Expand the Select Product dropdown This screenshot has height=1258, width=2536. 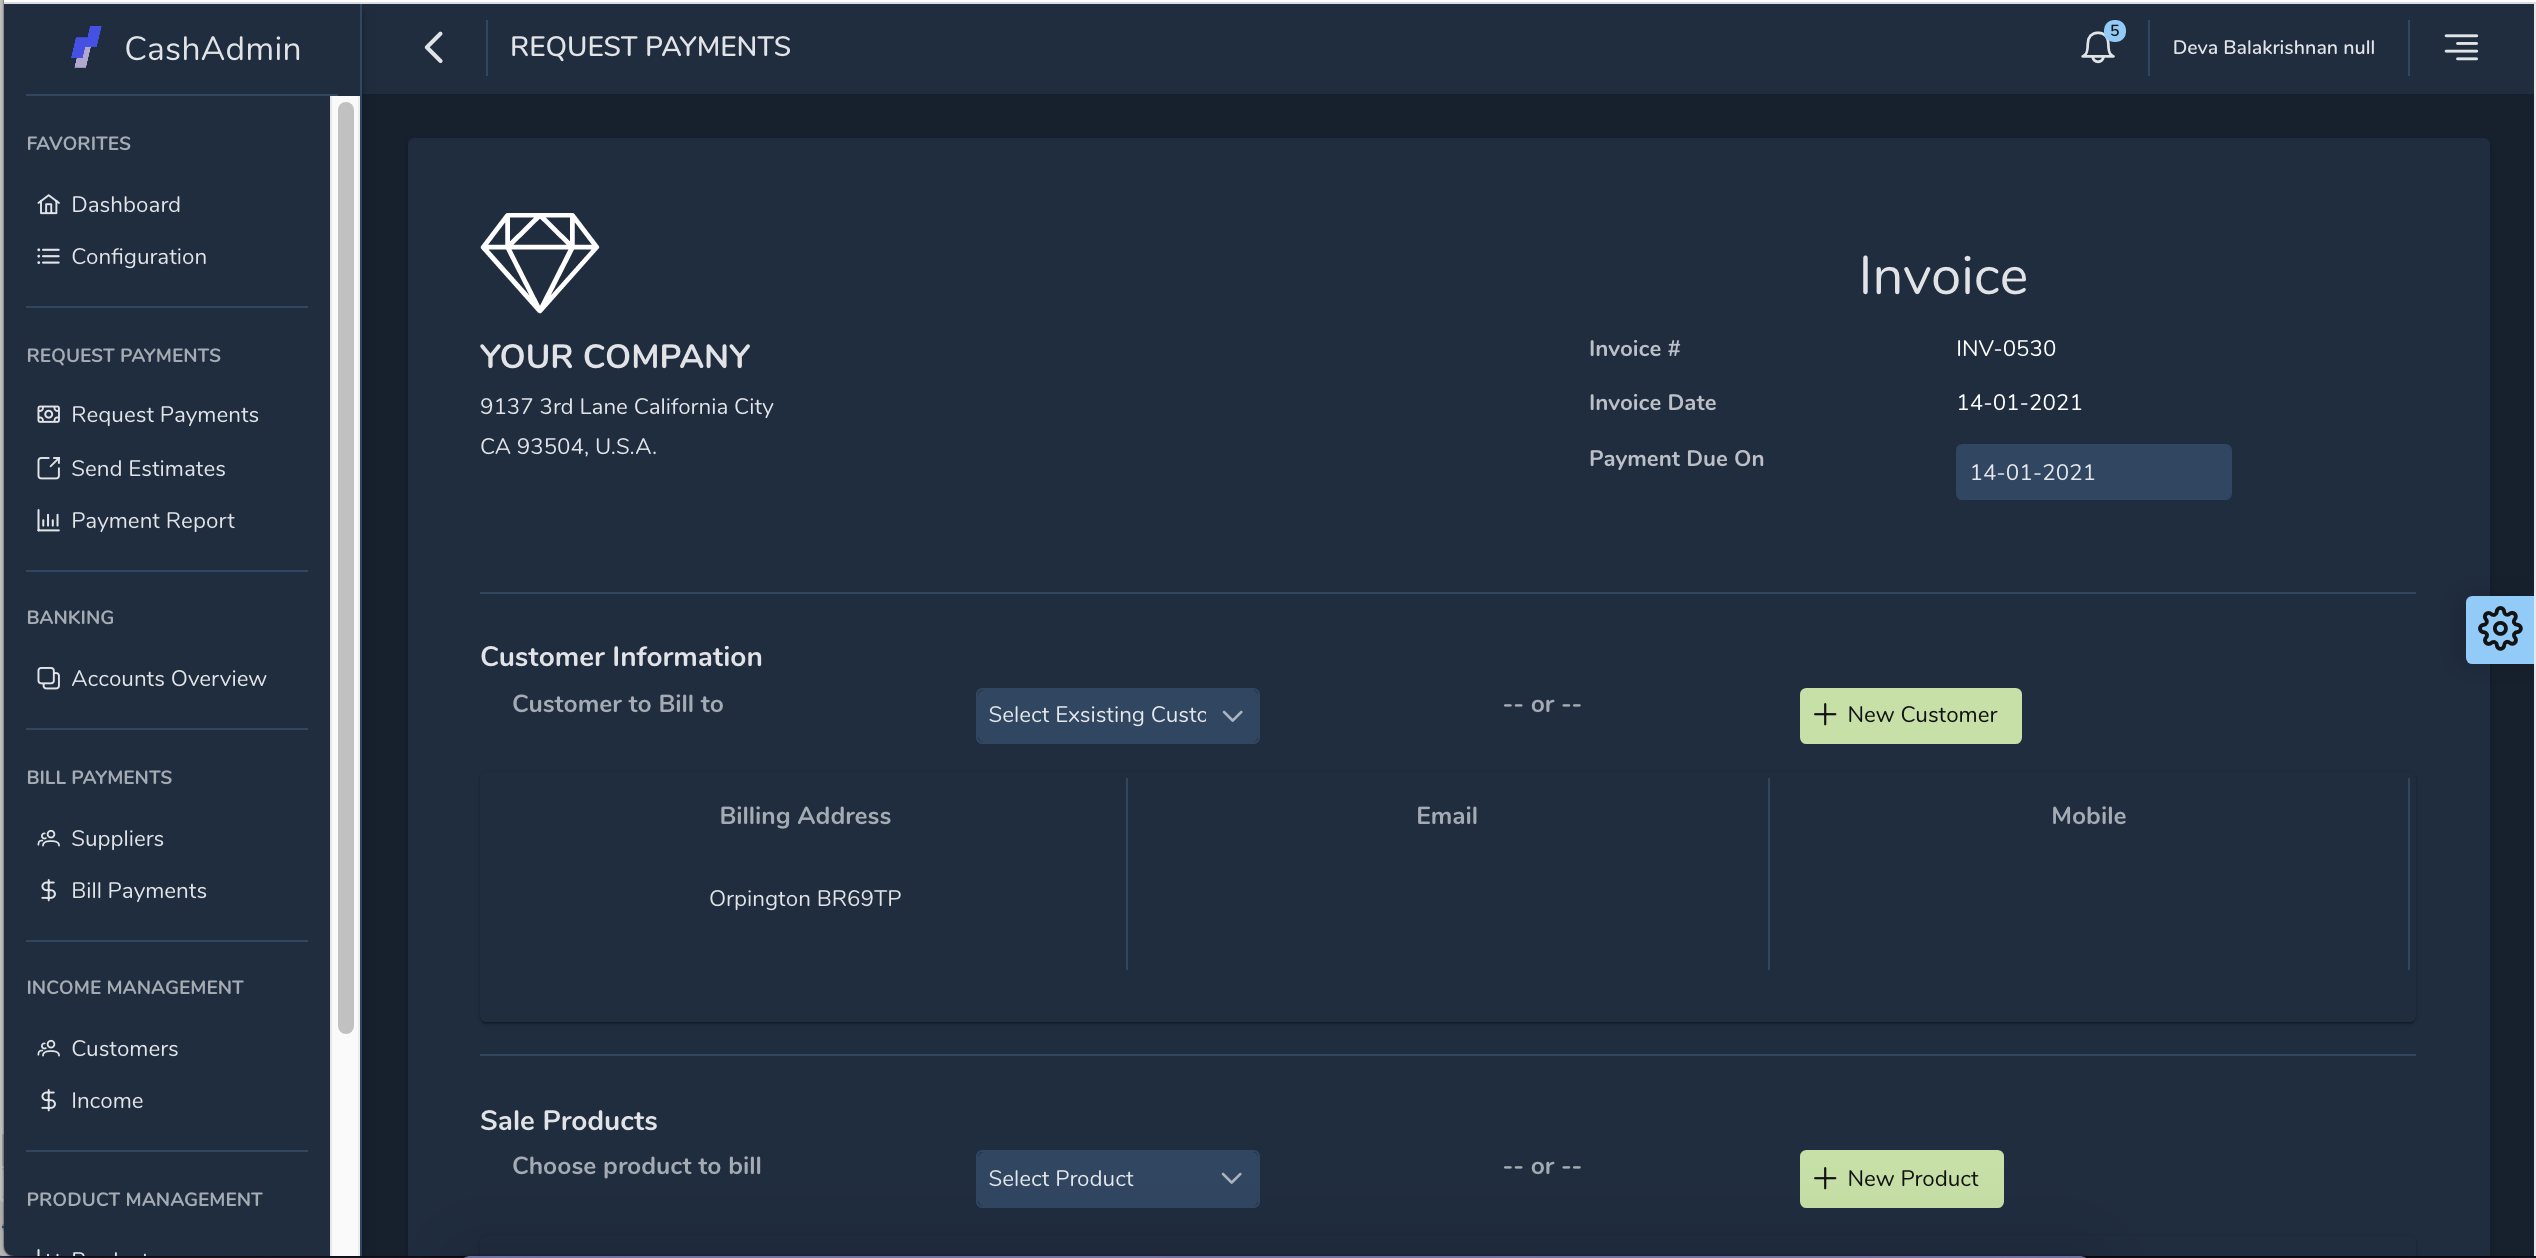click(x=1116, y=1178)
